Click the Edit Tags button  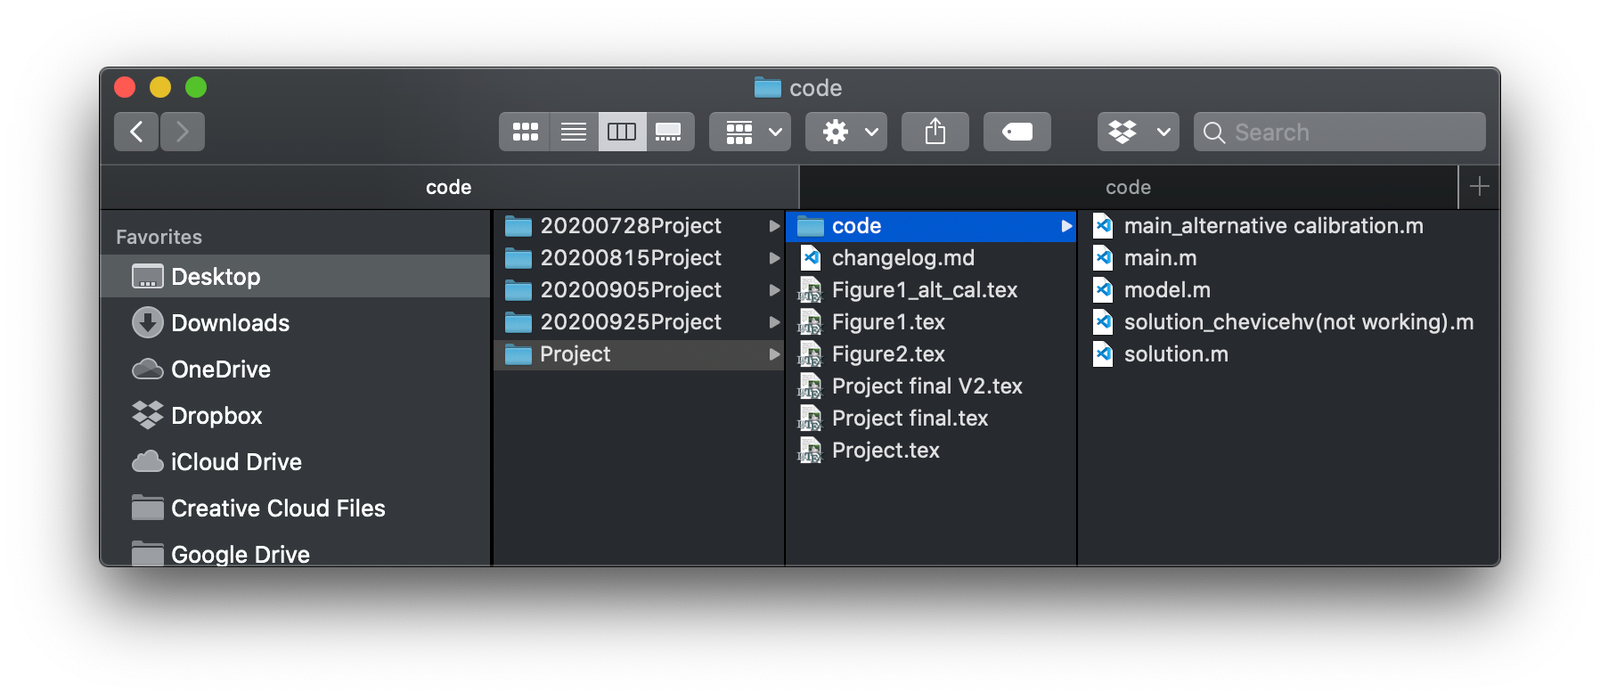click(1017, 131)
